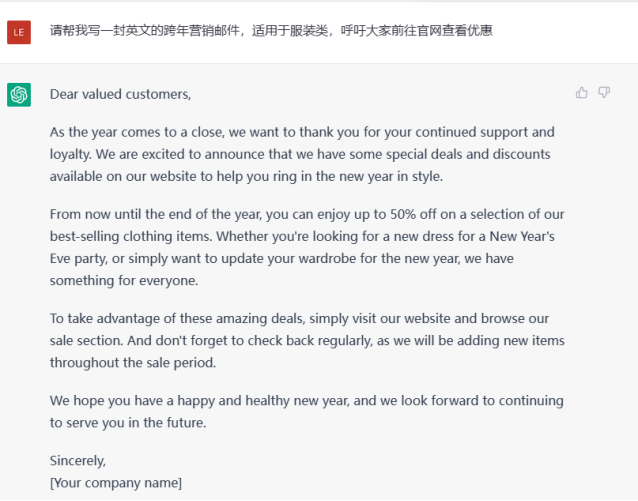
Task: Click the paragraph starting "As the year comes"
Action: click(302, 154)
